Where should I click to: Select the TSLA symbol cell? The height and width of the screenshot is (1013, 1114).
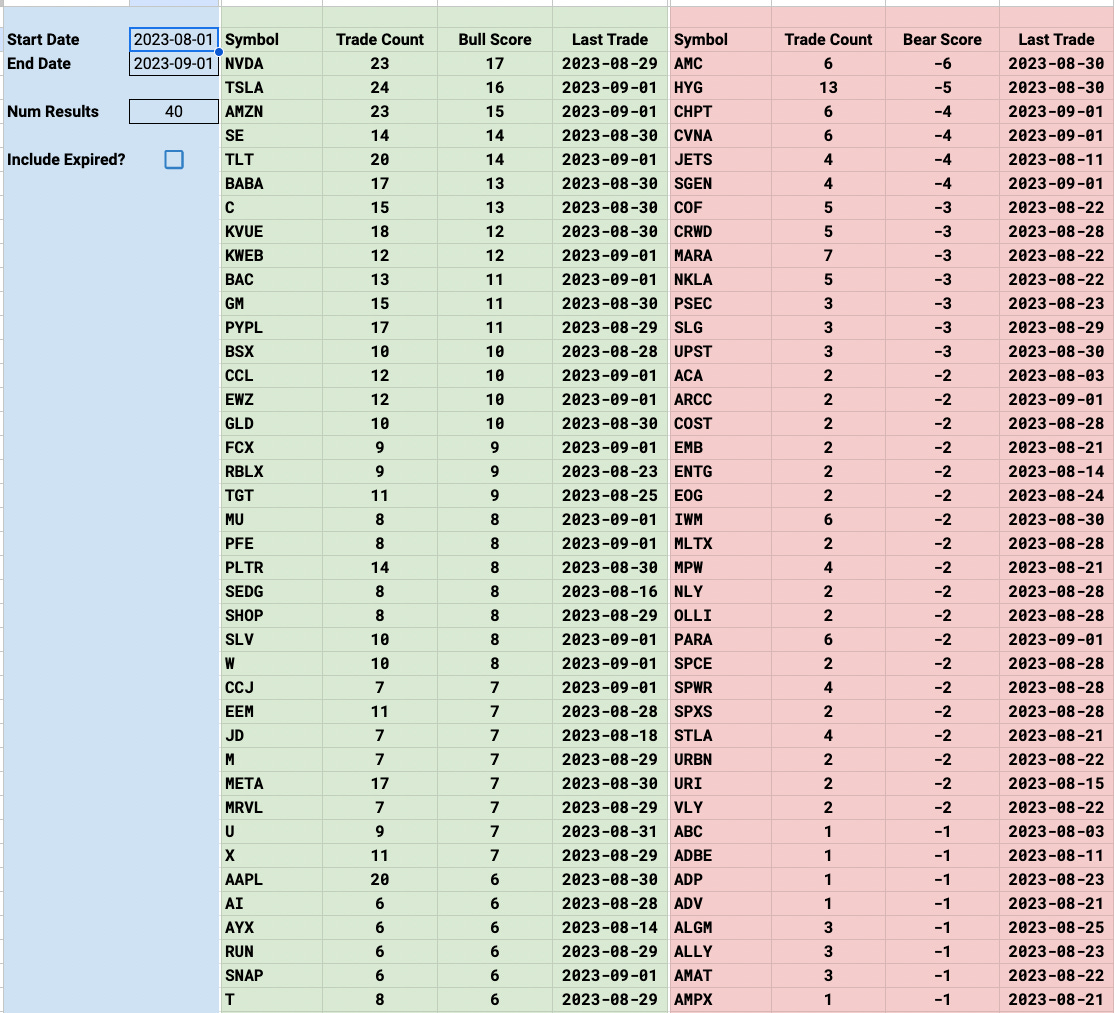[272, 87]
